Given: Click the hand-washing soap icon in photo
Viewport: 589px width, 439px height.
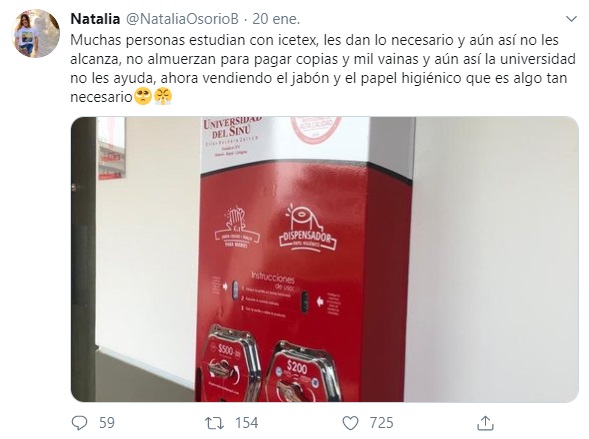Looking at the screenshot, I should point(237,226).
